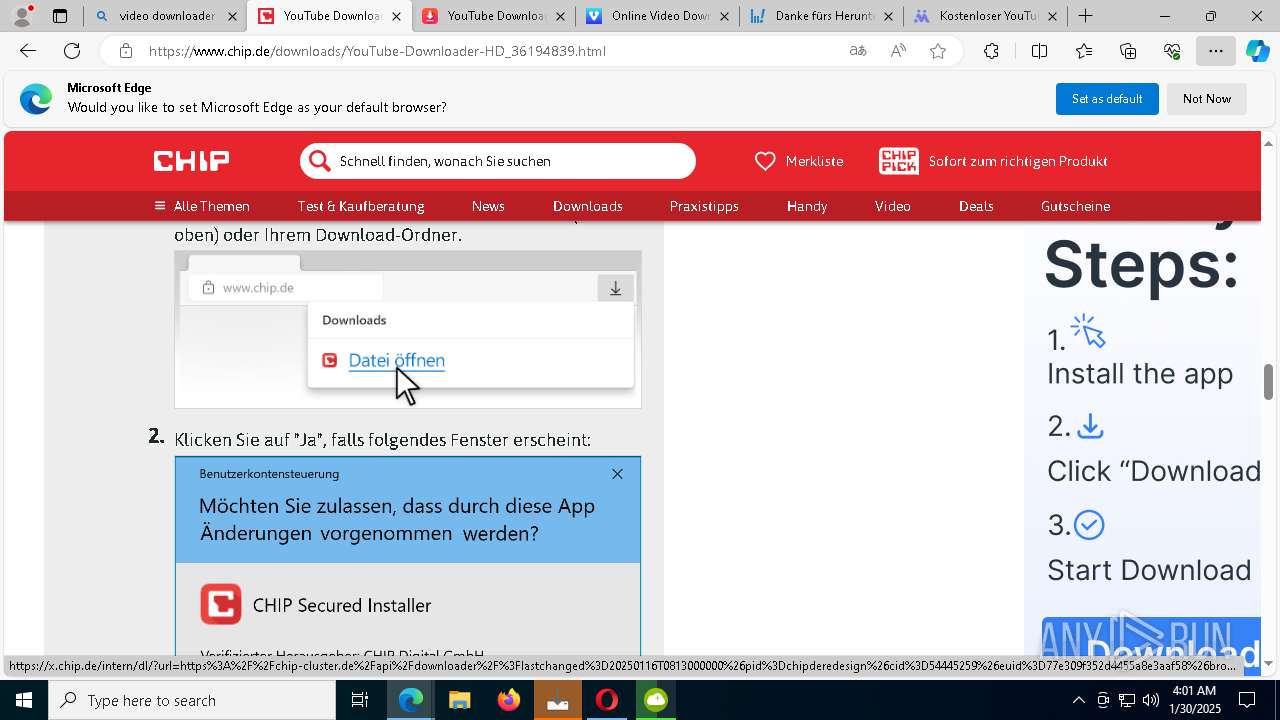The image size is (1280, 720).
Task: Dismiss with the Not Now button
Action: tap(1207, 99)
